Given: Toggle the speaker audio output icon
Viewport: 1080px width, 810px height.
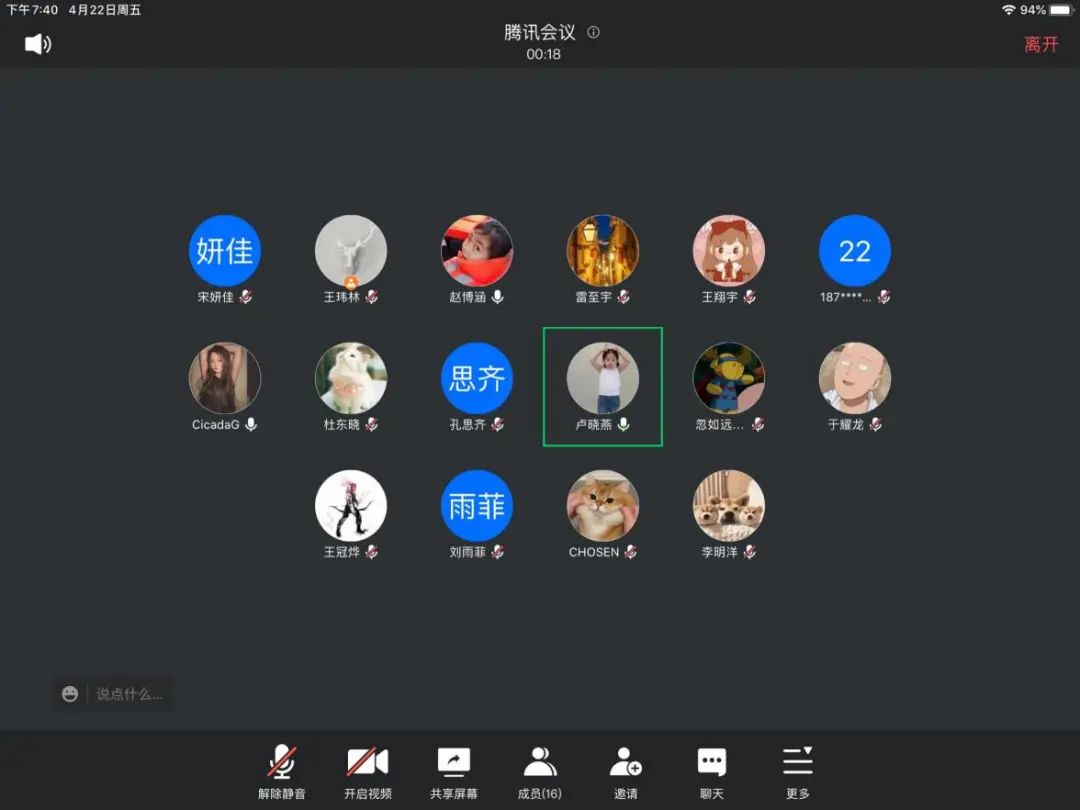Looking at the screenshot, I should pos(38,44).
